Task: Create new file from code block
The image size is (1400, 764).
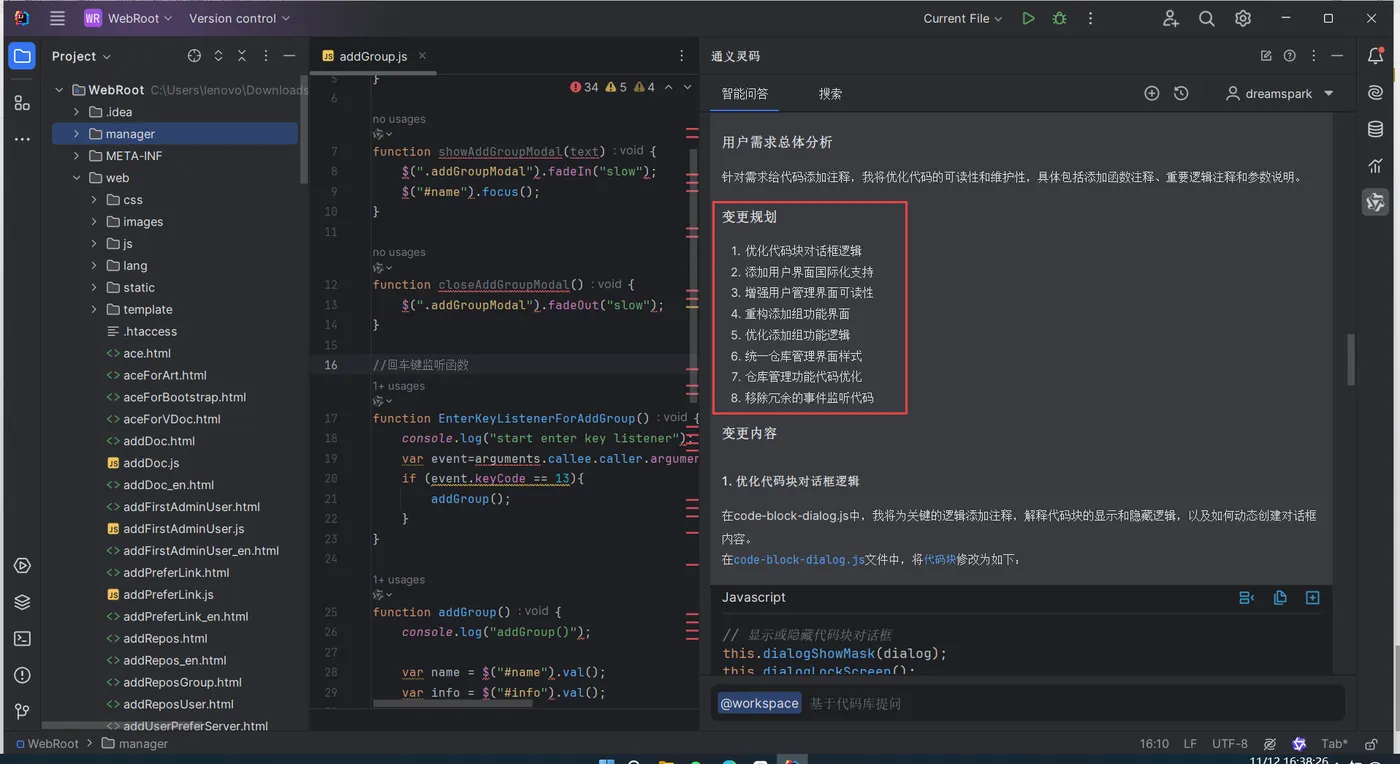Action: pyautogui.click(x=1313, y=597)
